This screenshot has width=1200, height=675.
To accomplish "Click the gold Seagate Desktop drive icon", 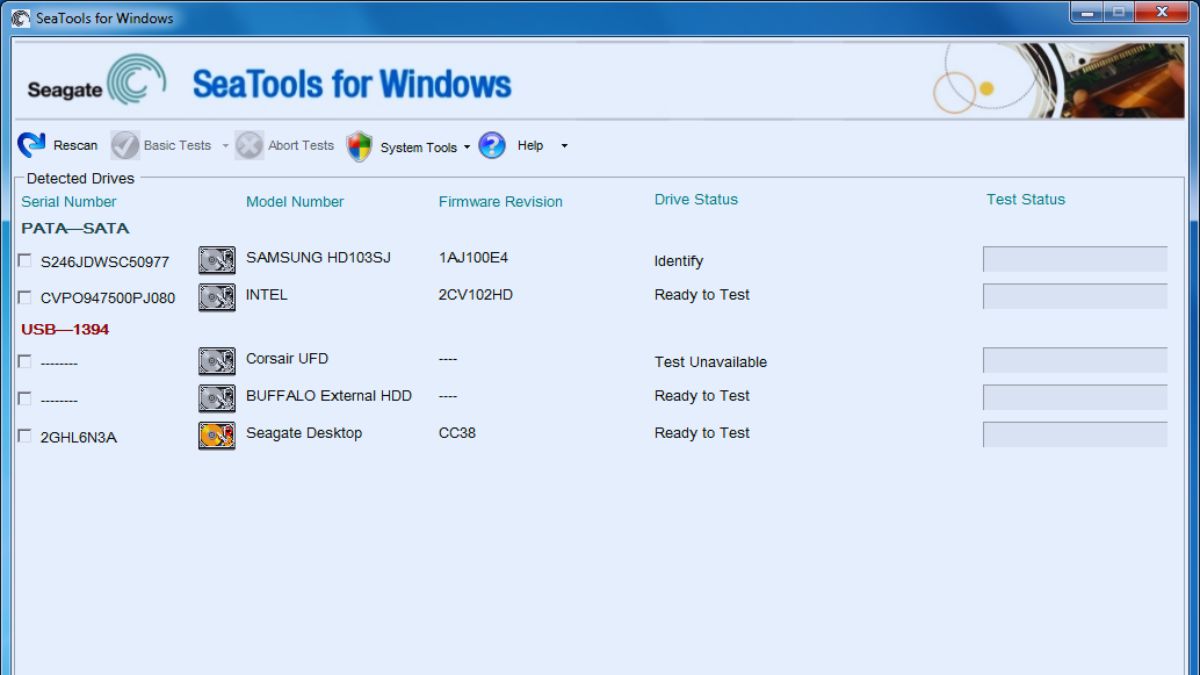I will coord(217,435).
